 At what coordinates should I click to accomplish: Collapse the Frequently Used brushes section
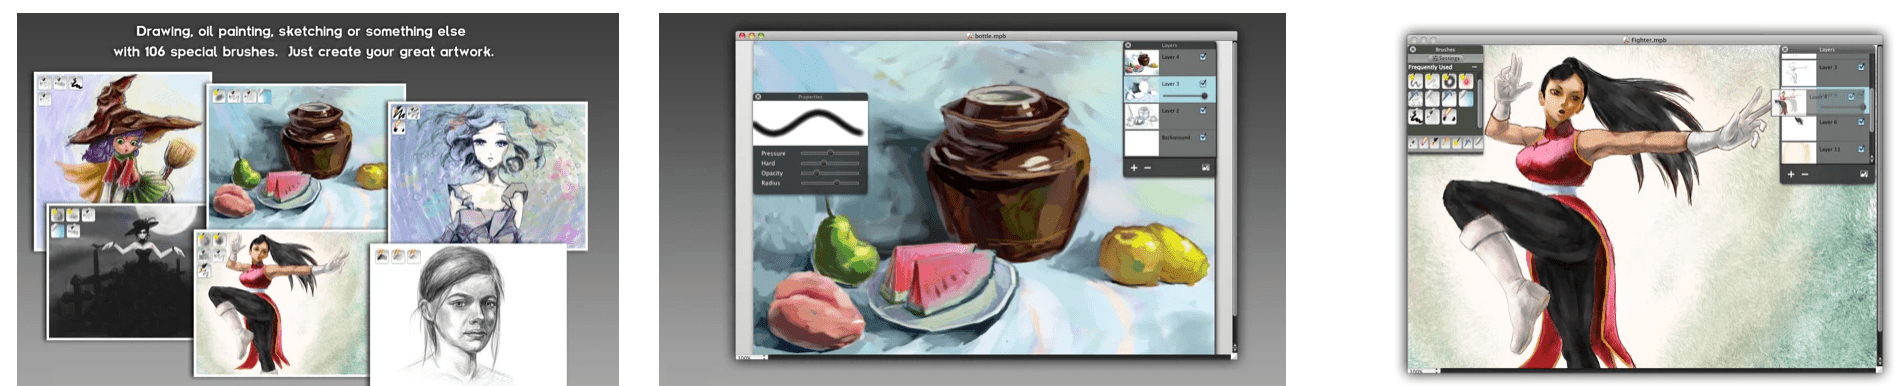(x=1474, y=67)
